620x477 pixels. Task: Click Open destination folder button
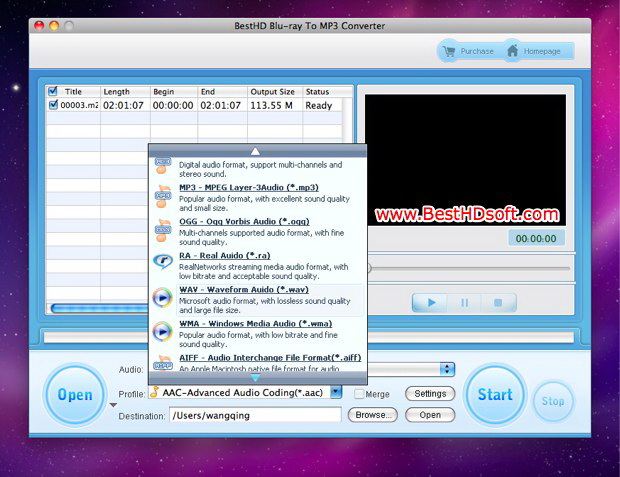[430, 415]
